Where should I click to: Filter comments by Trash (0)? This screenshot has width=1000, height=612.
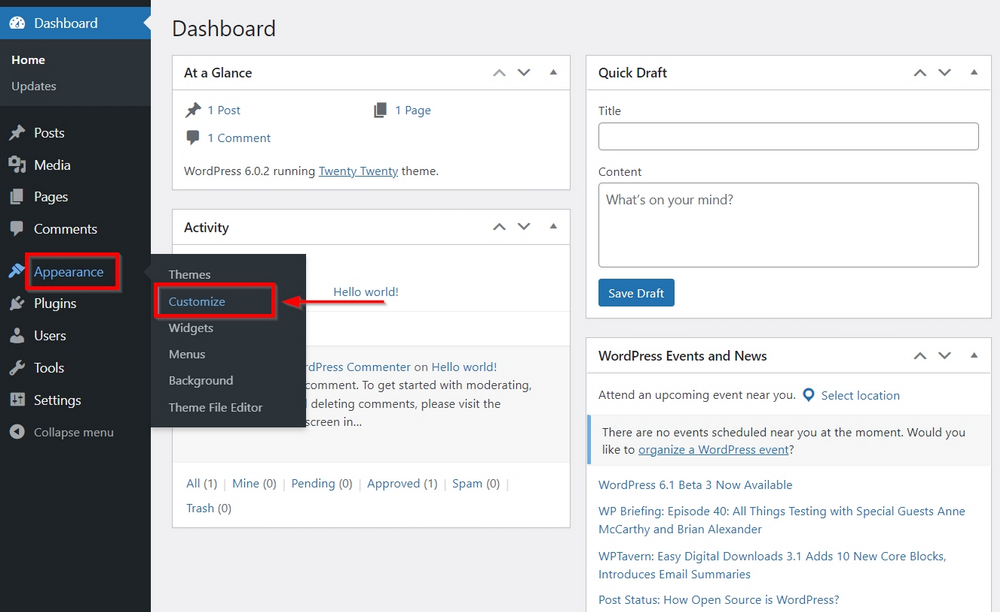point(209,508)
